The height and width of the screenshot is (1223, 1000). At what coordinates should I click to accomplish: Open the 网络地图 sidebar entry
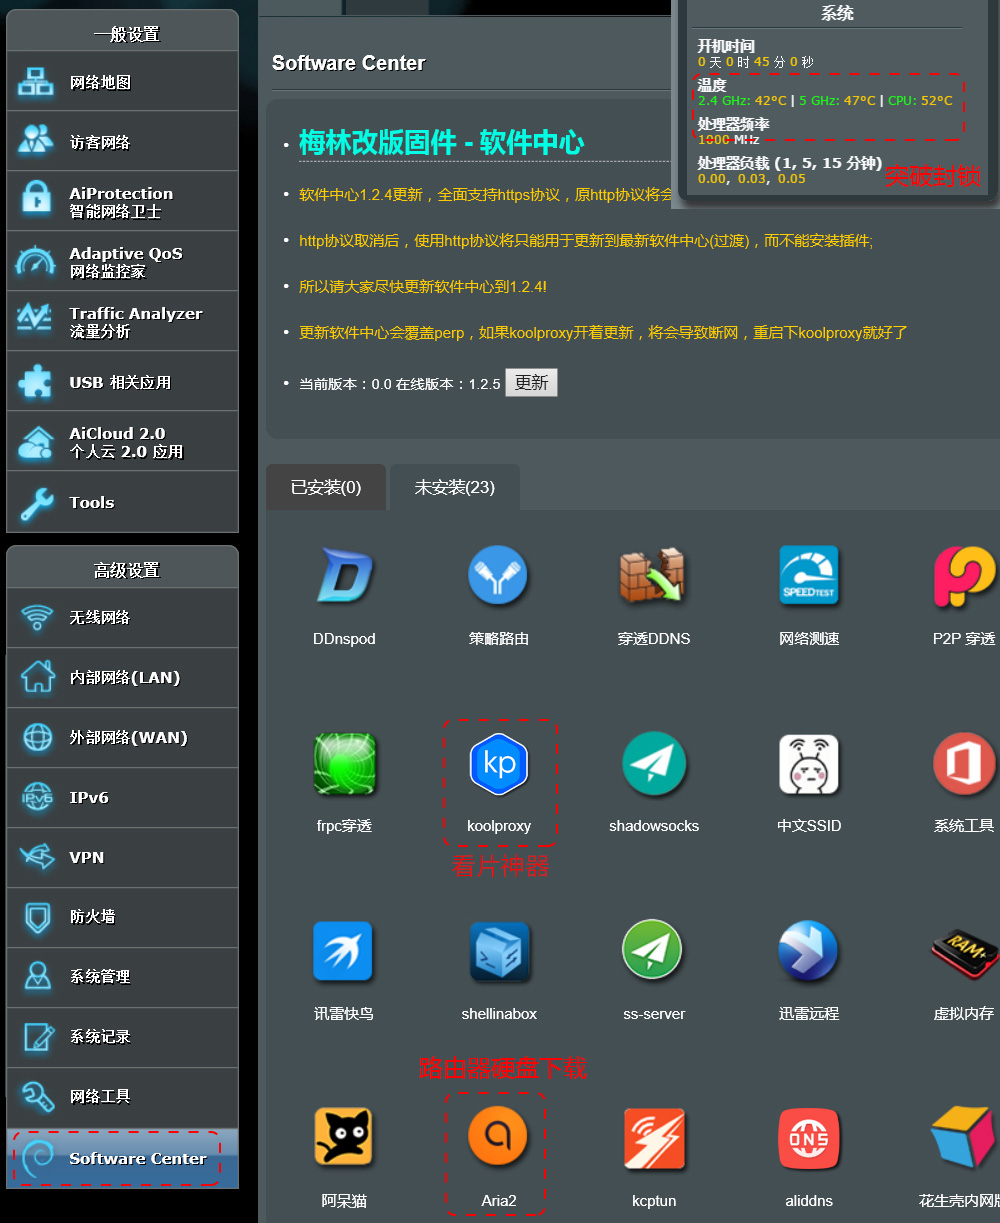click(122, 80)
